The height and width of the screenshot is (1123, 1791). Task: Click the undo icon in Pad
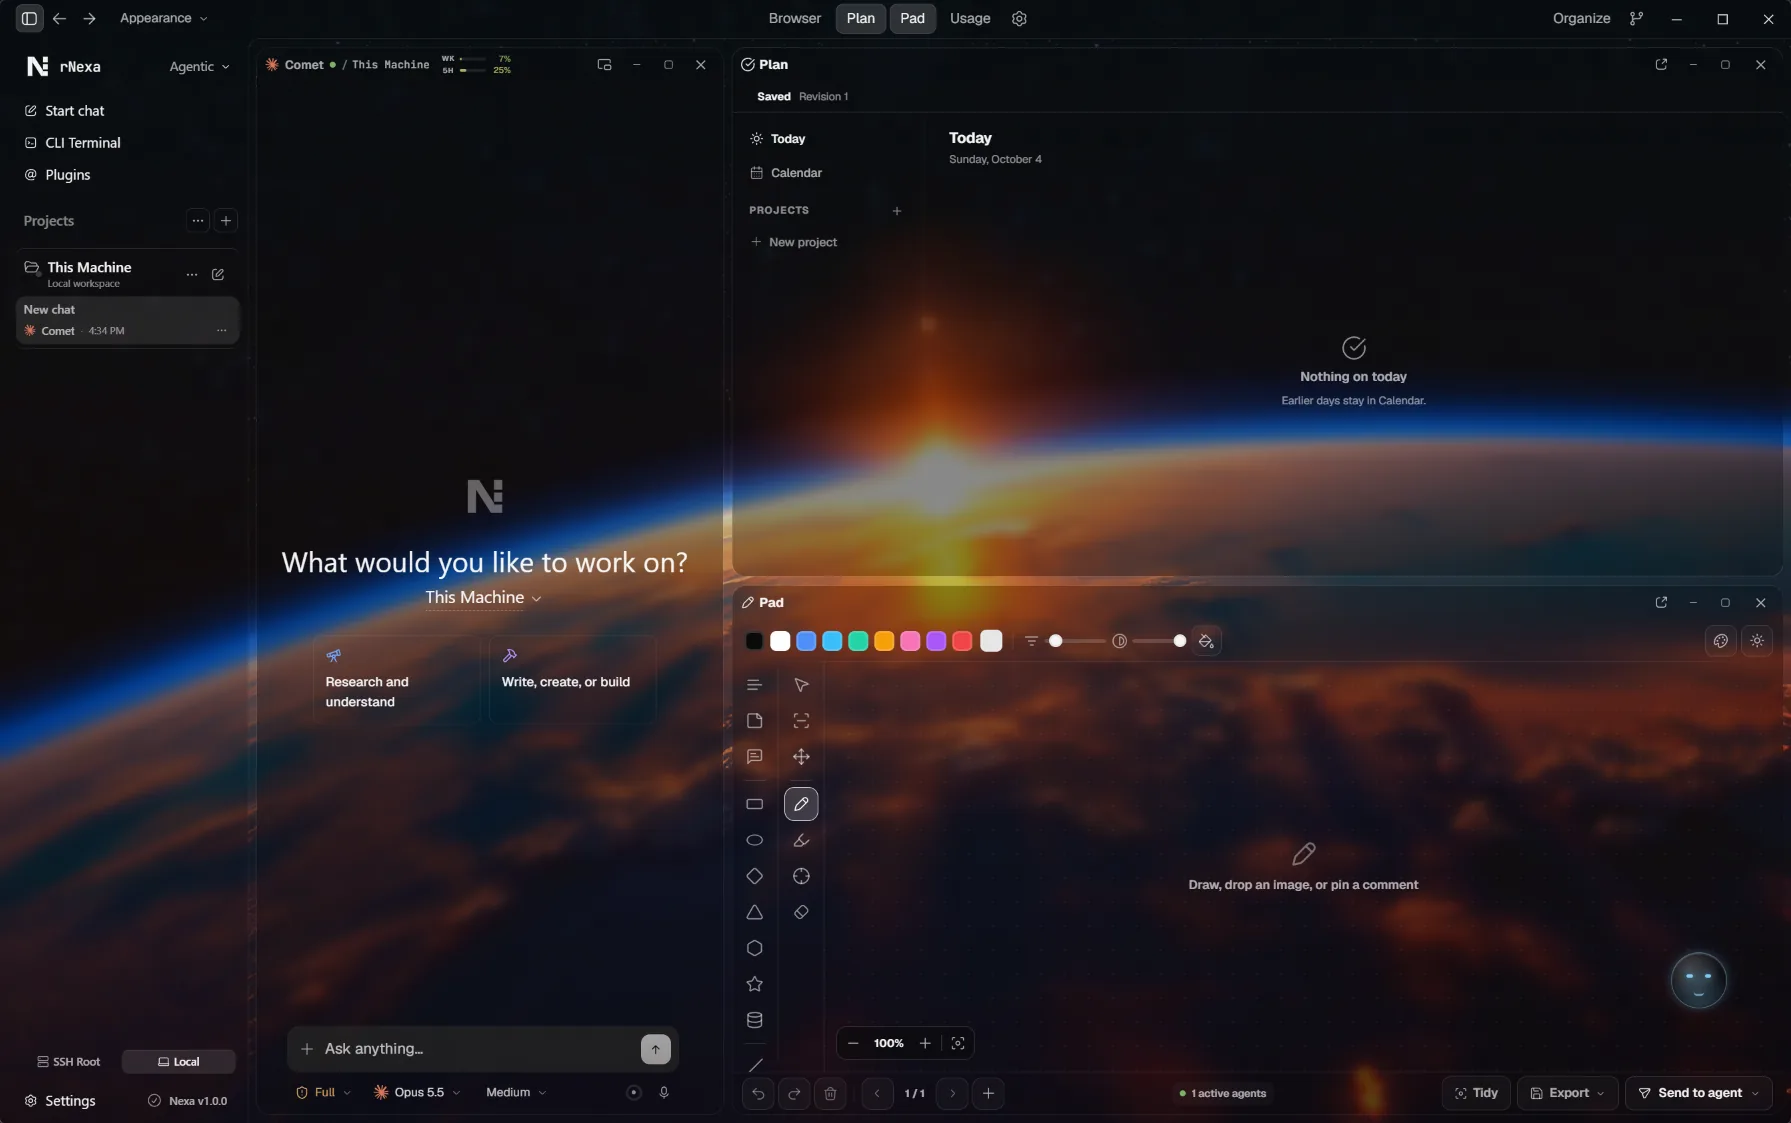point(758,1093)
